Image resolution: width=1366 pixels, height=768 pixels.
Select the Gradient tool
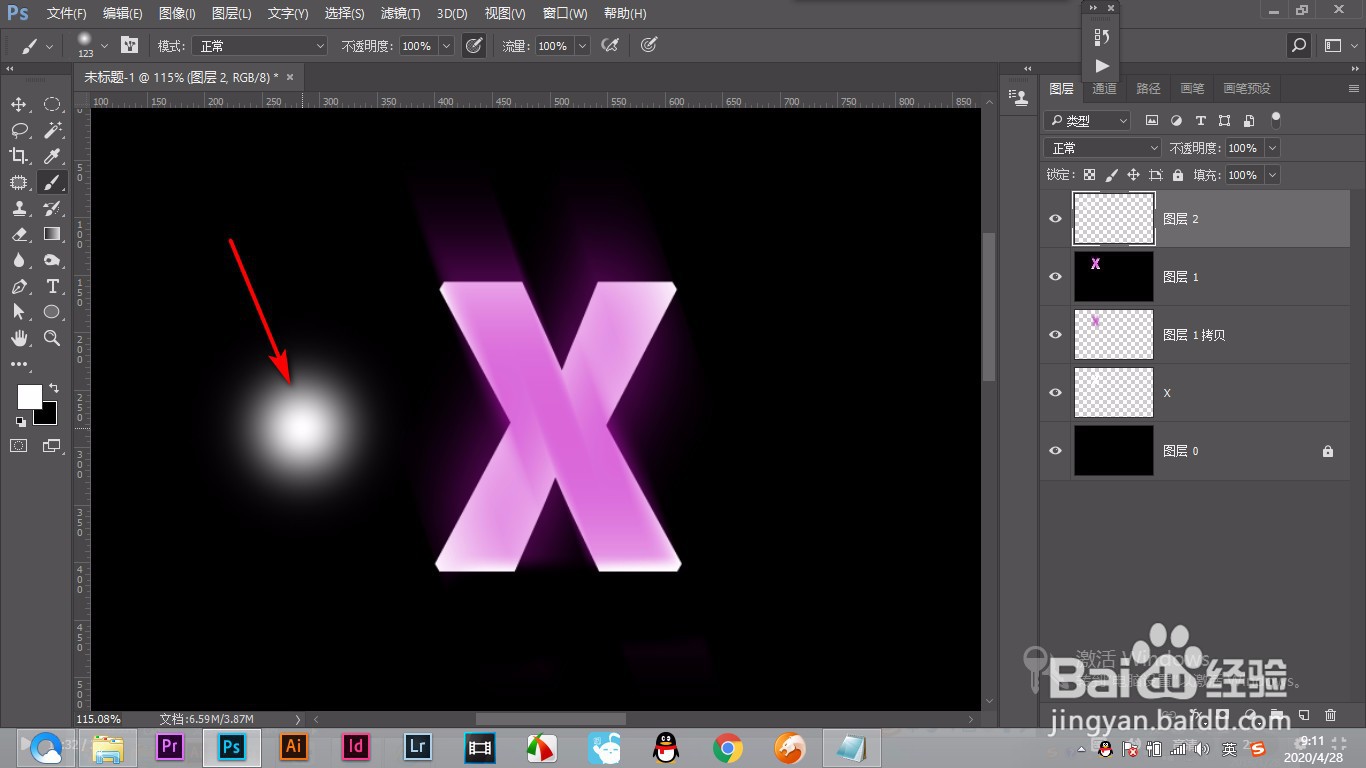(x=52, y=234)
